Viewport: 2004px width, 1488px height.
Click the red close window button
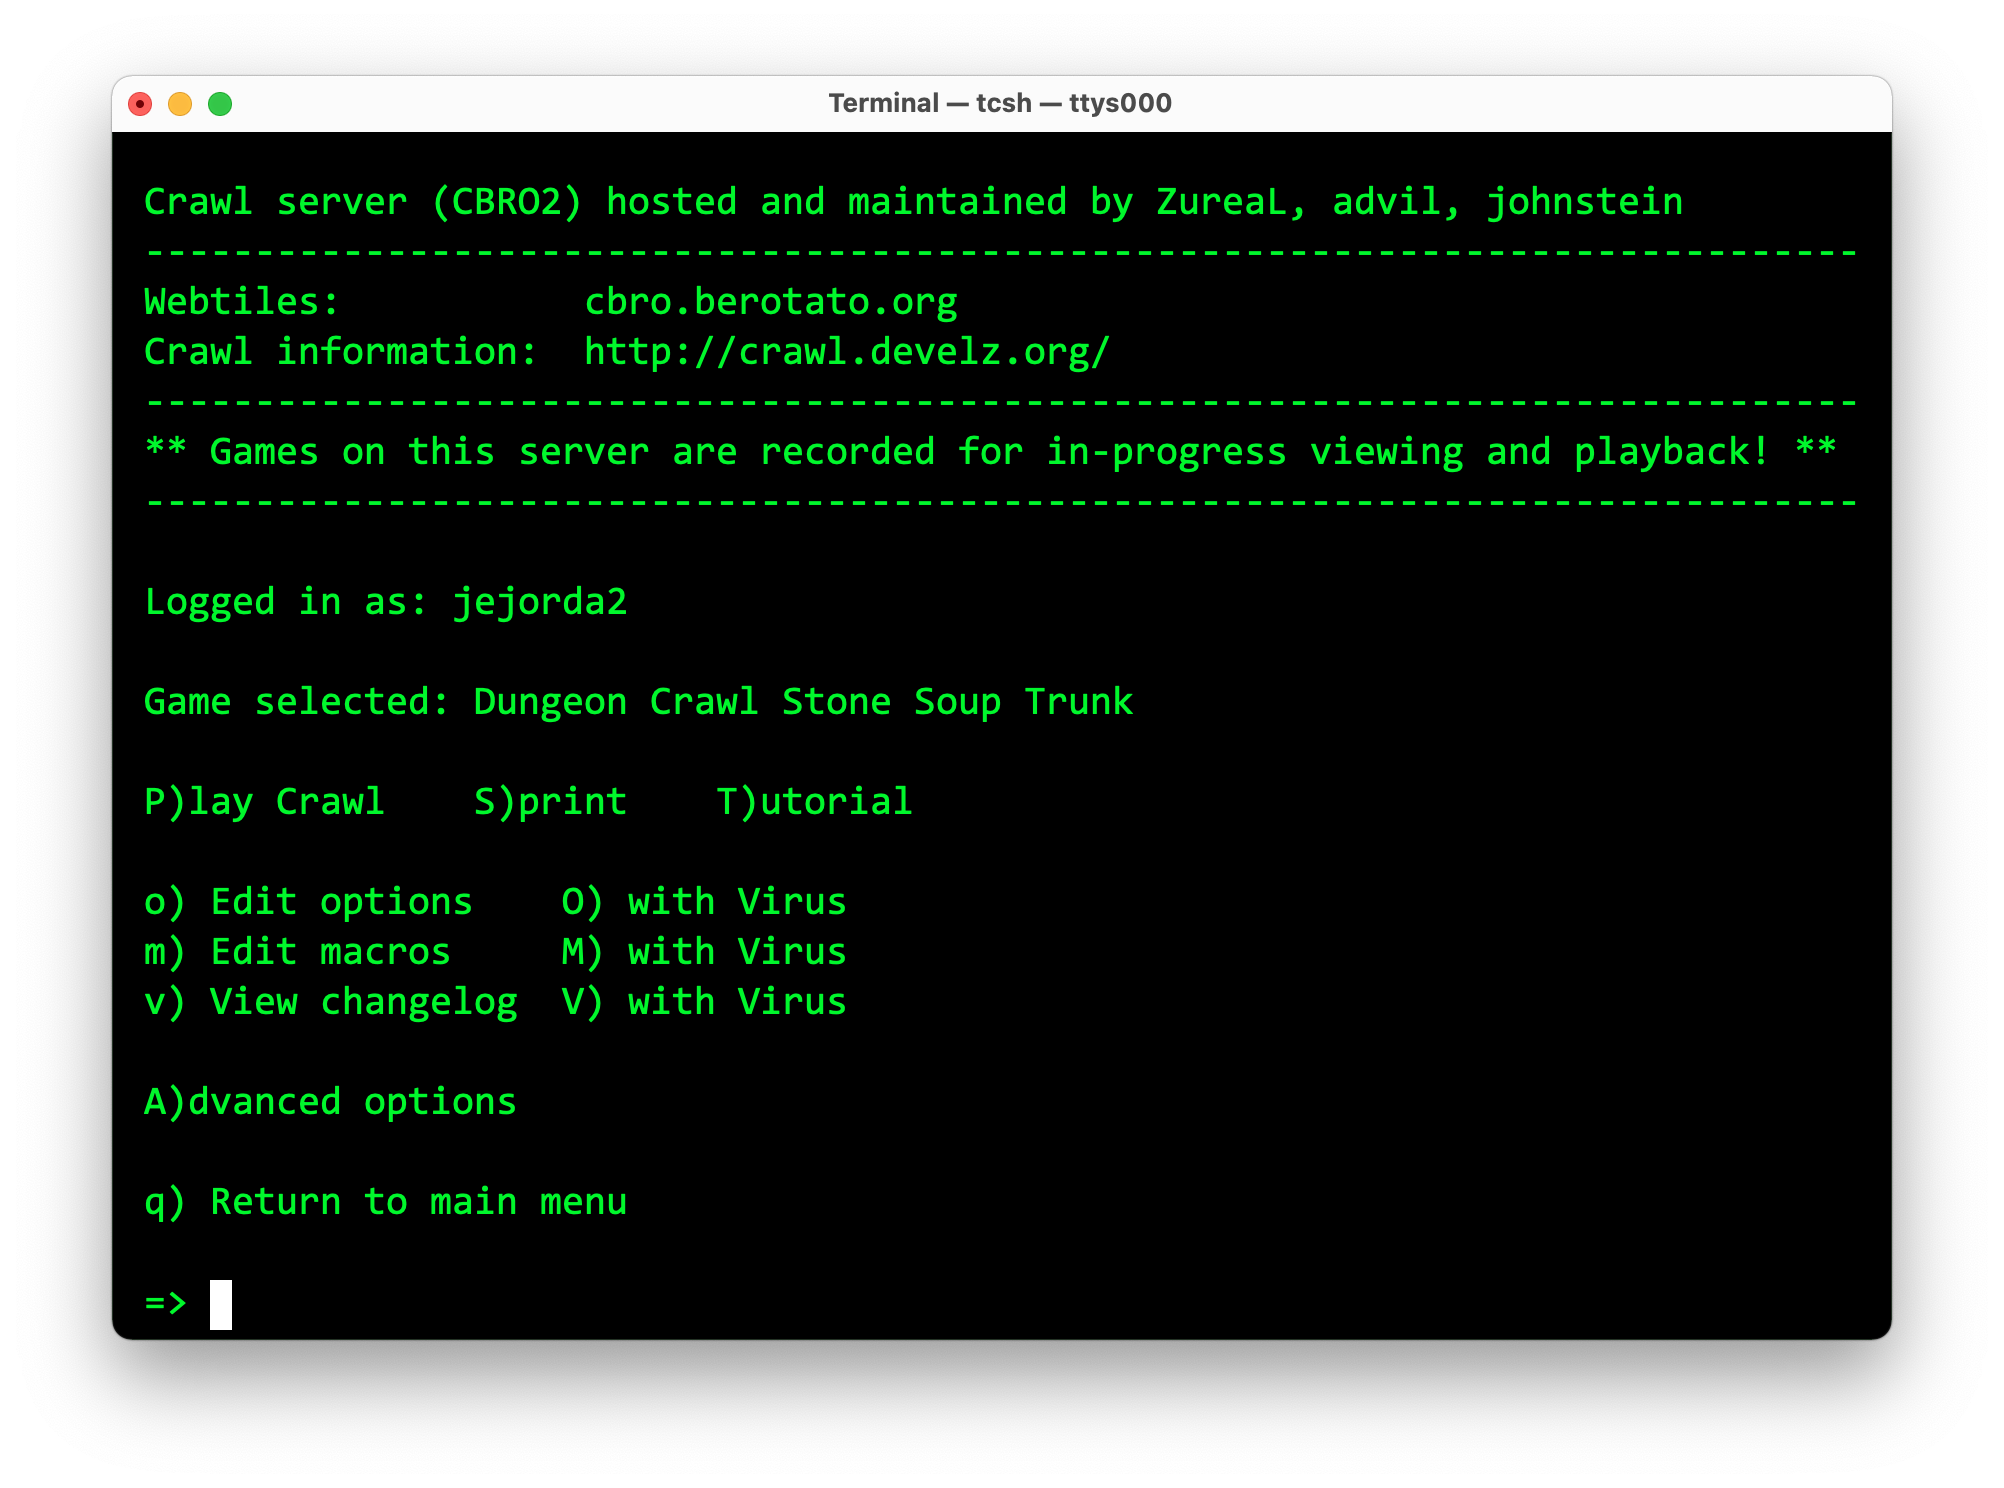[x=140, y=104]
